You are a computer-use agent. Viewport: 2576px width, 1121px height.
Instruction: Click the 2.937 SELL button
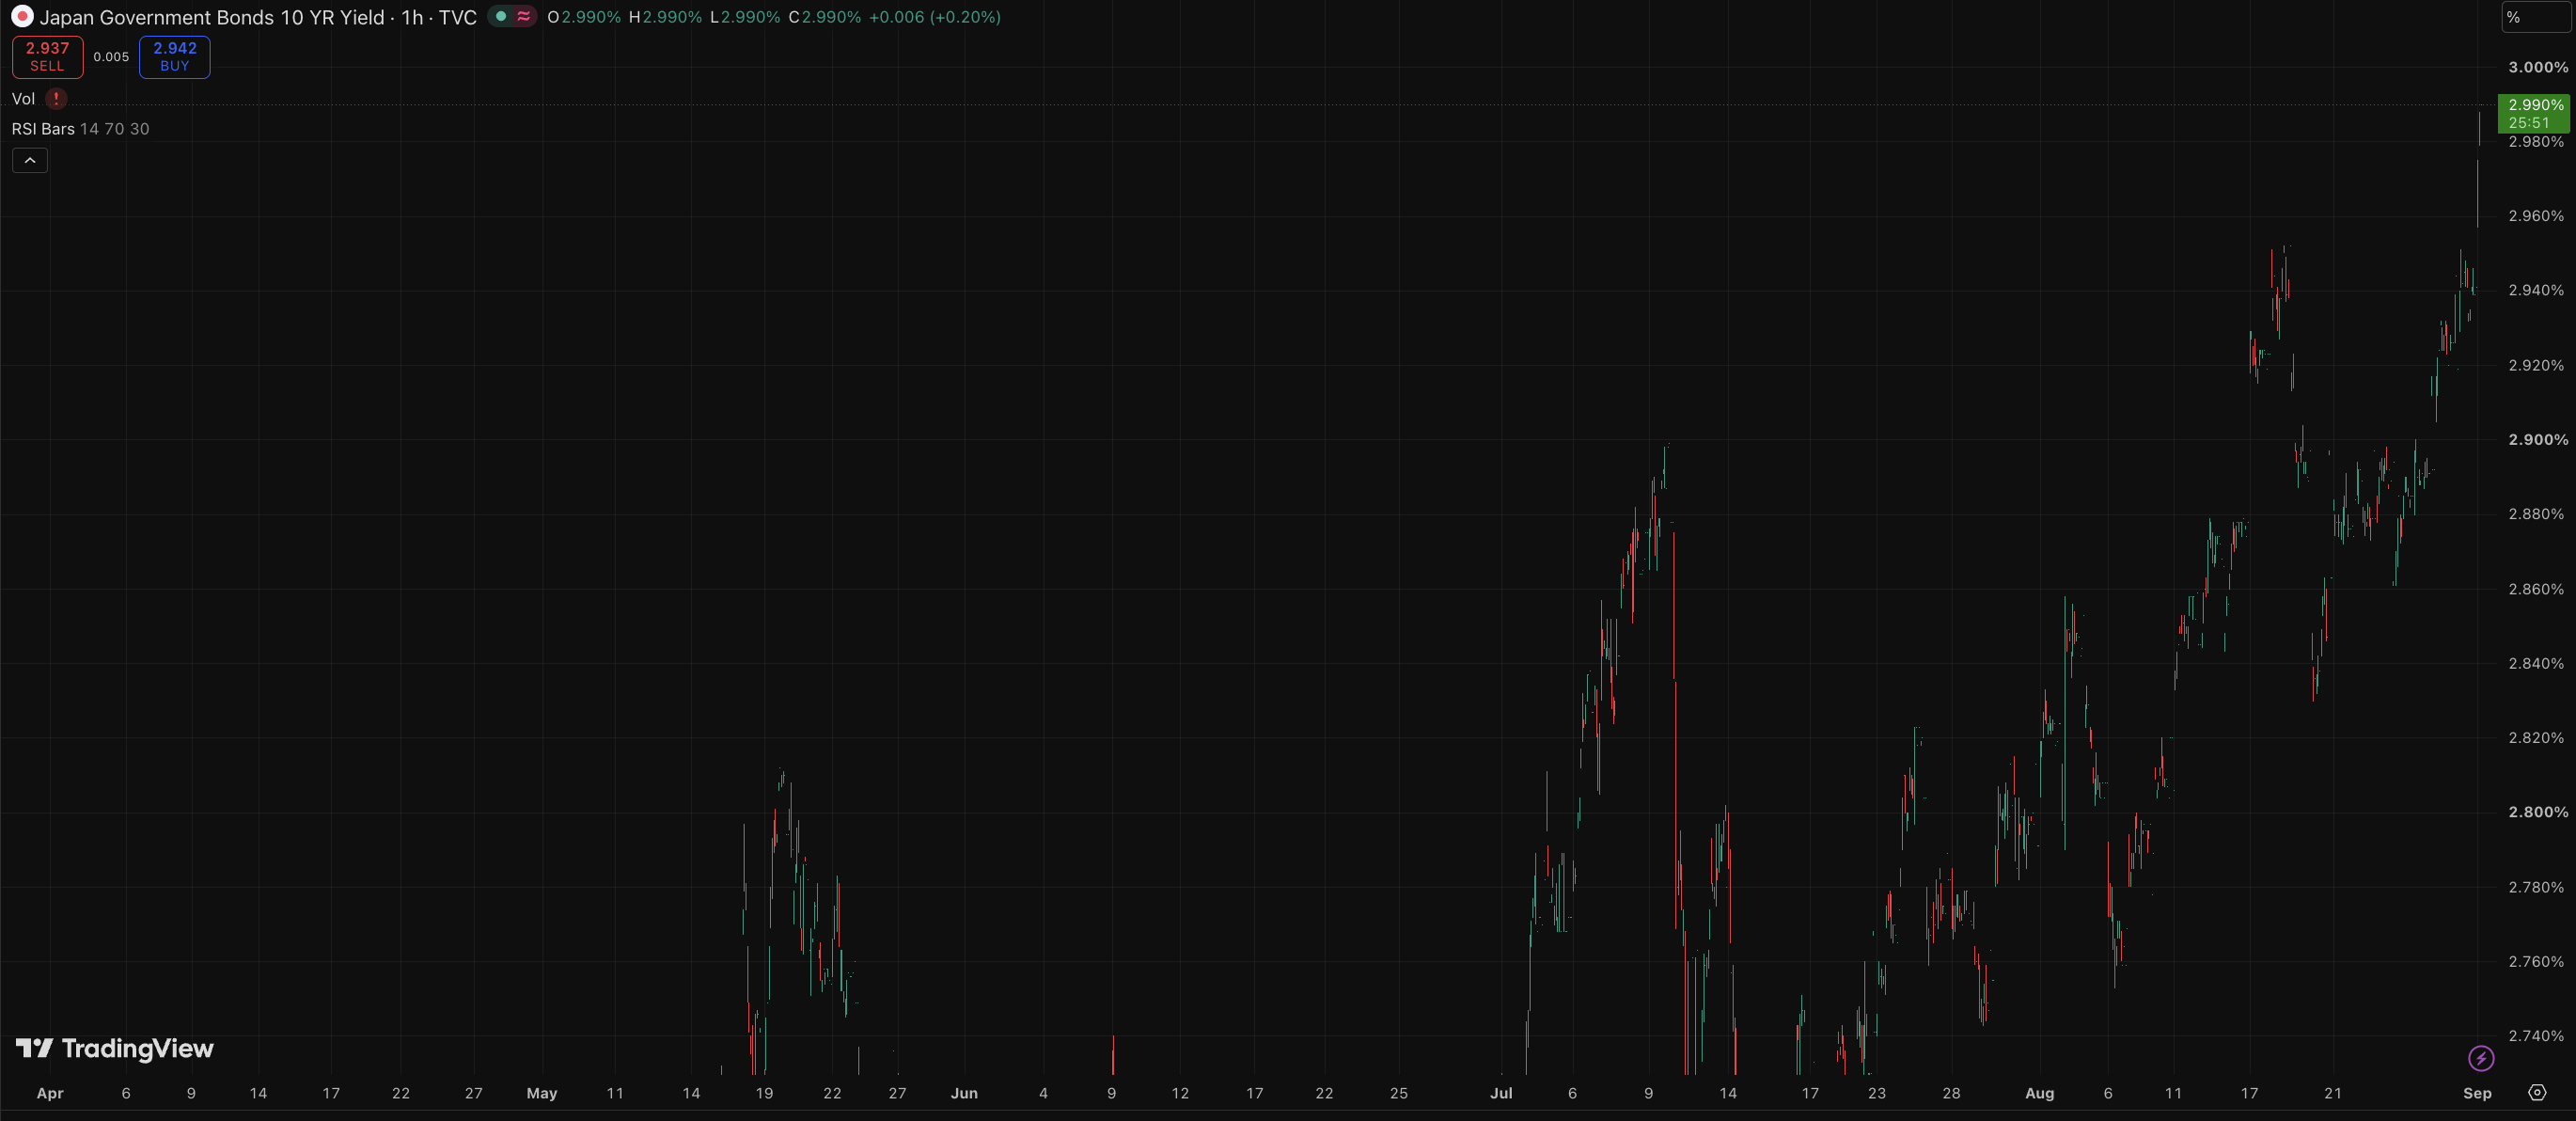click(x=47, y=57)
